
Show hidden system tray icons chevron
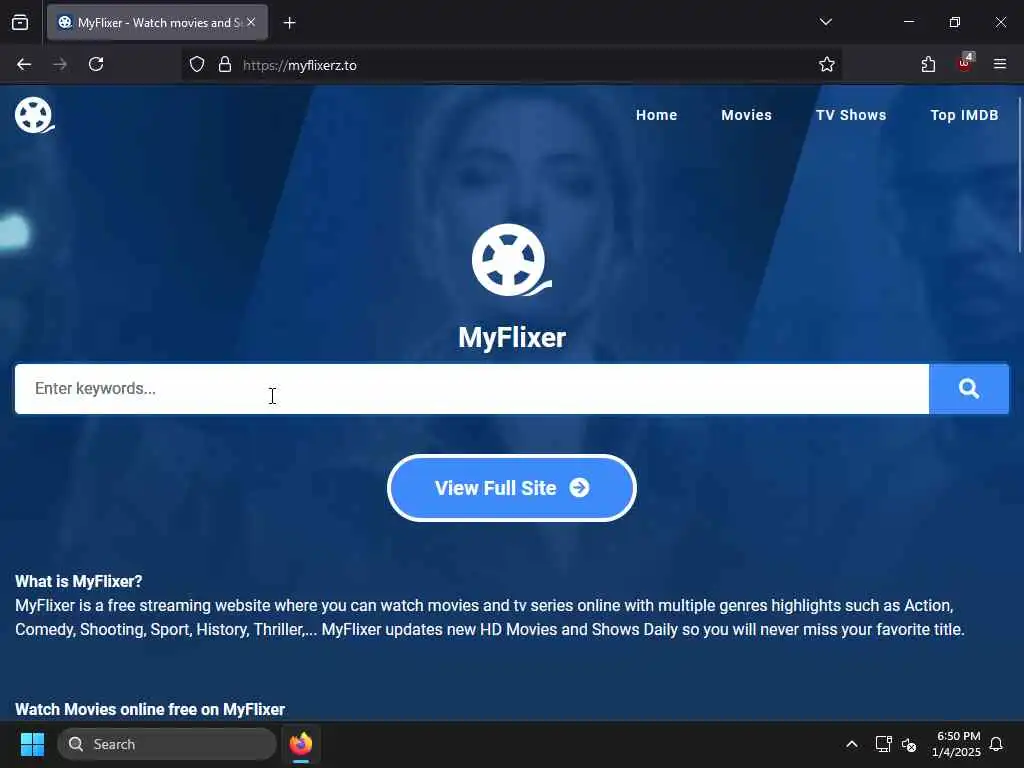[852, 744]
